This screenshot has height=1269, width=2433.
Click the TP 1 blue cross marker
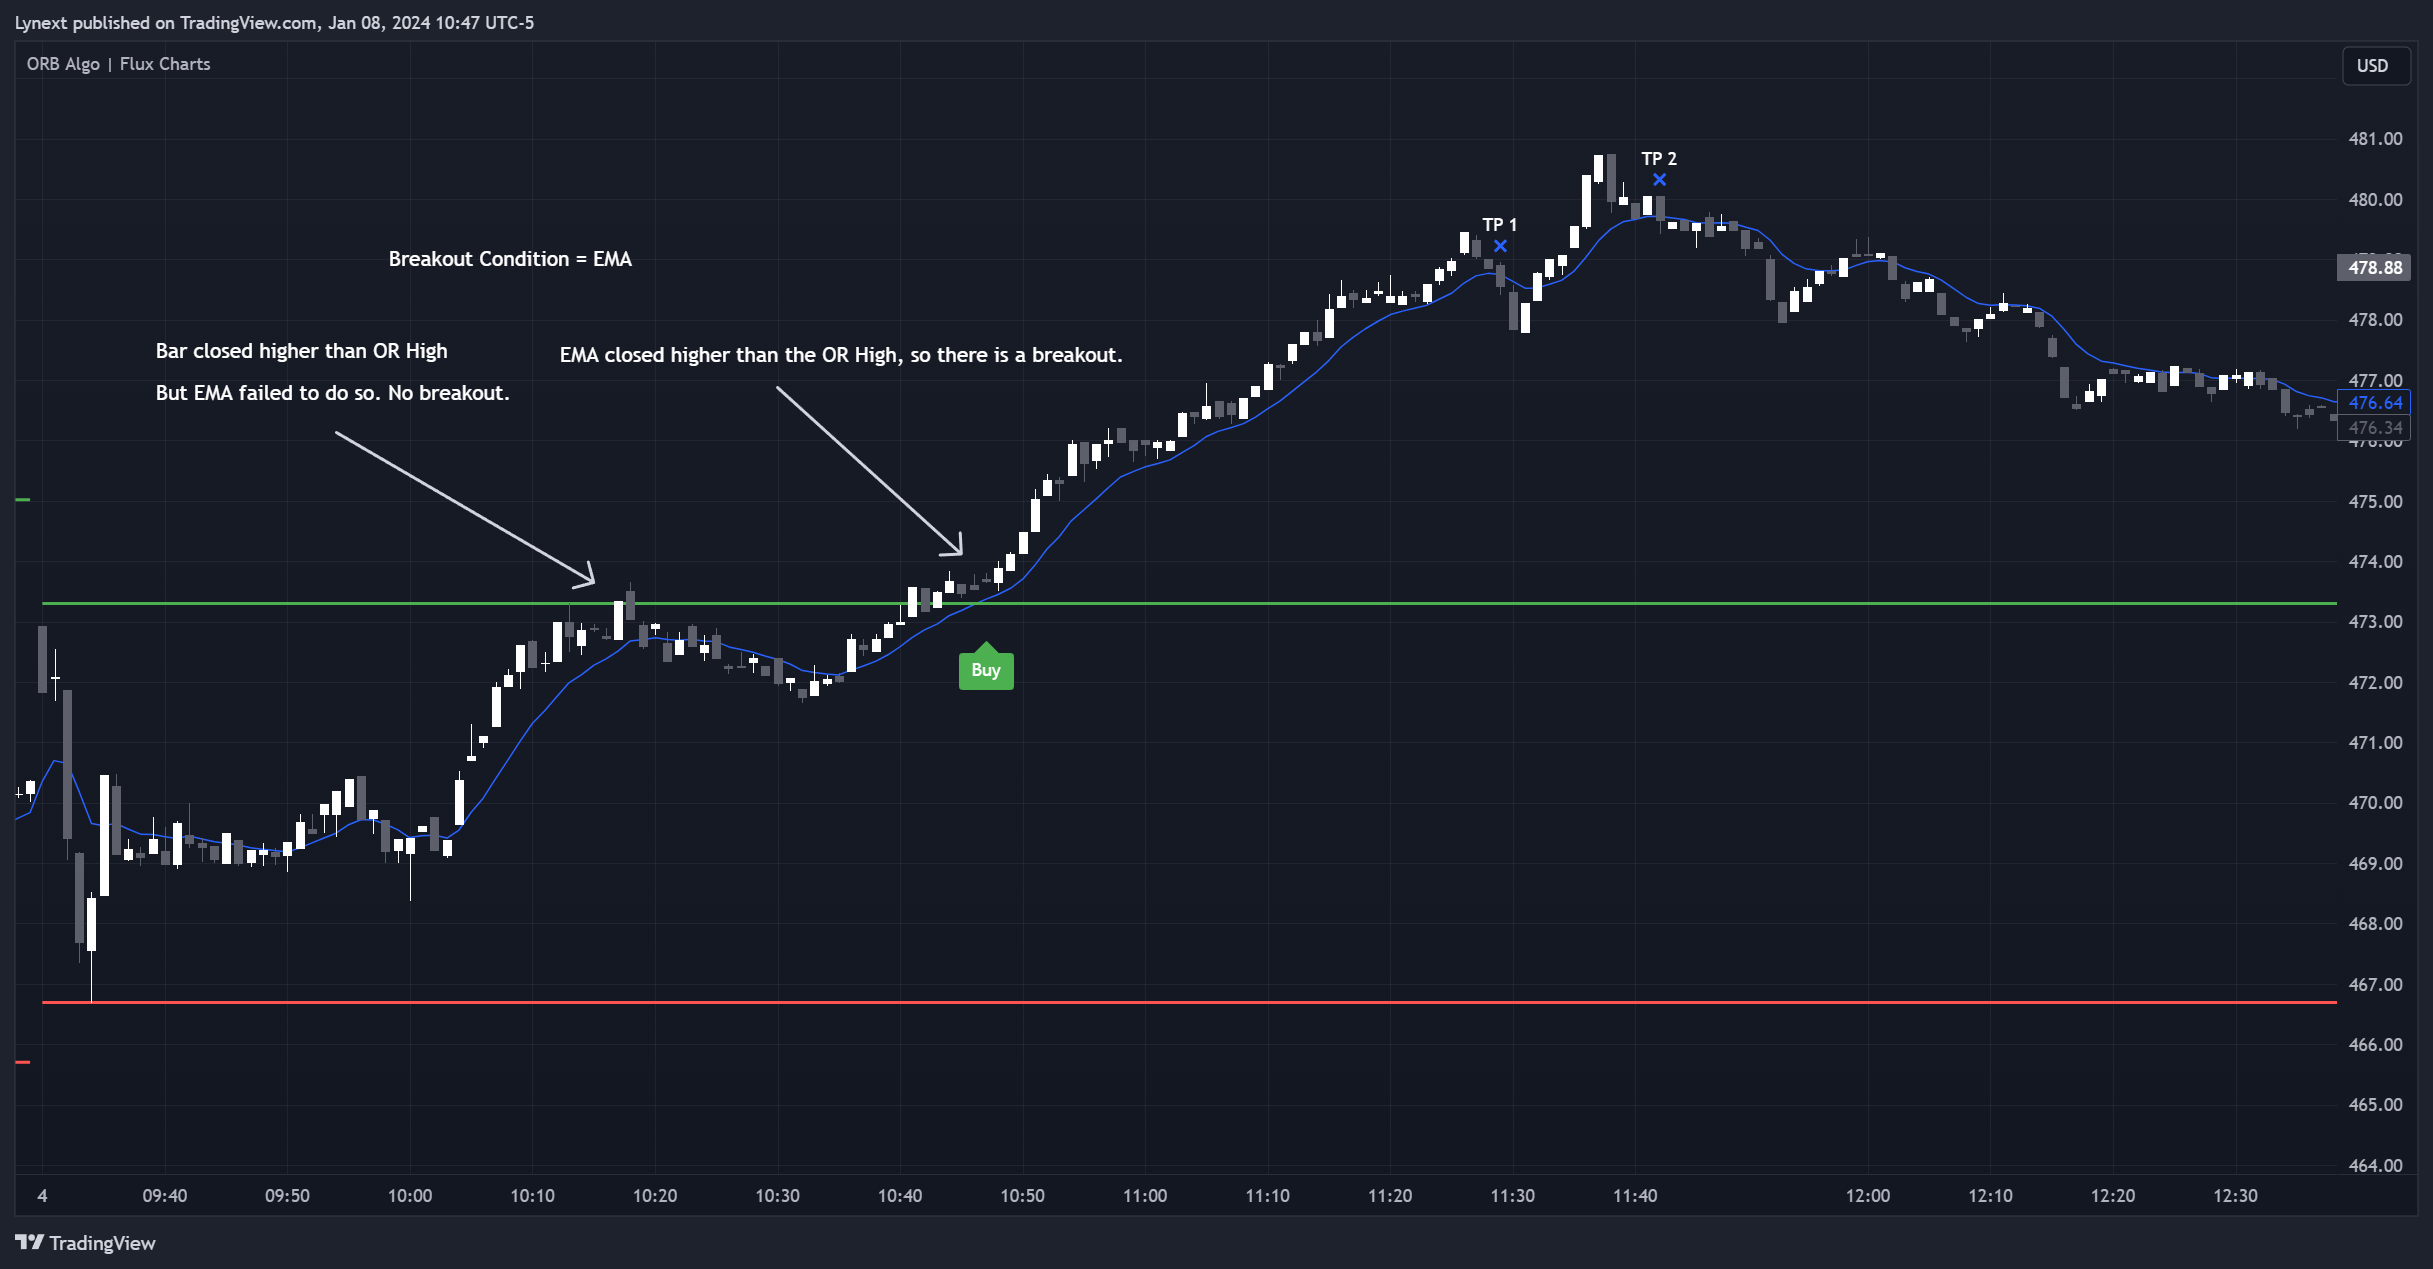[1500, 246]
